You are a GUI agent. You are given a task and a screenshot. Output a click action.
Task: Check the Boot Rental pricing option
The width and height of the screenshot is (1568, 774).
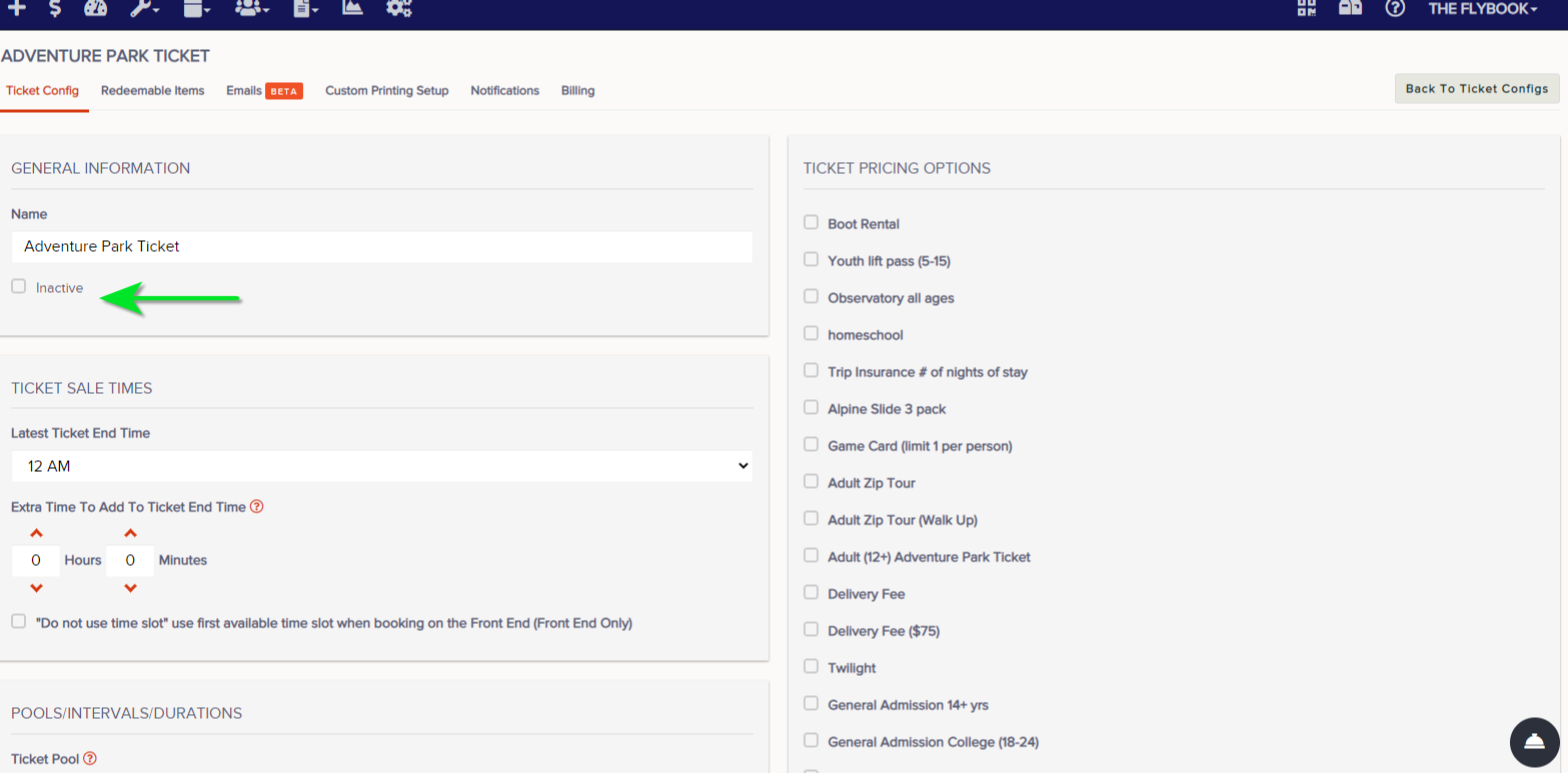(x=811, y=222)
